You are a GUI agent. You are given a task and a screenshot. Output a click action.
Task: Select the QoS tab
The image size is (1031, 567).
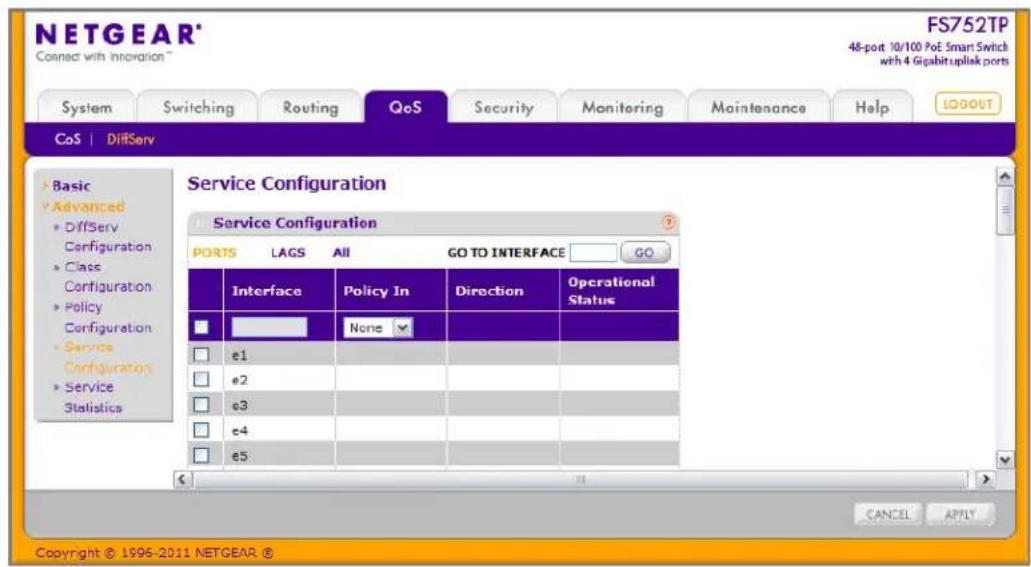(x=406, y=107)
